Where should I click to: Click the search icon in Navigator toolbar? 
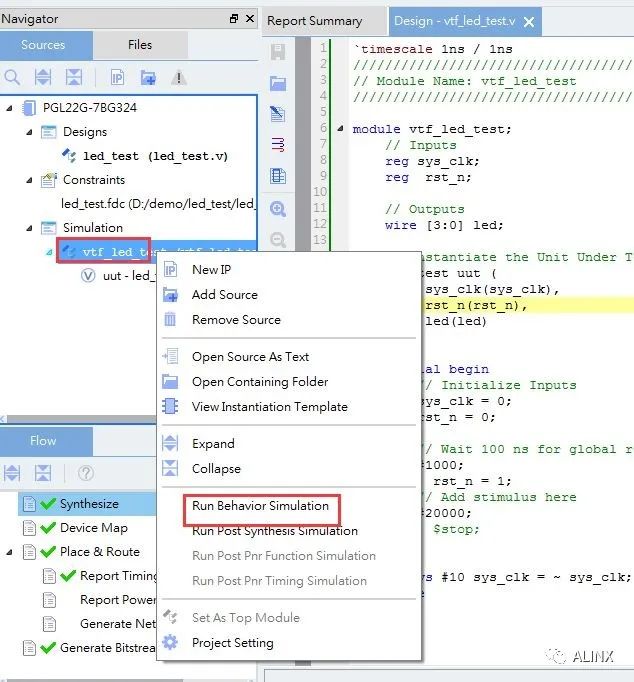(x=12, y=78)
